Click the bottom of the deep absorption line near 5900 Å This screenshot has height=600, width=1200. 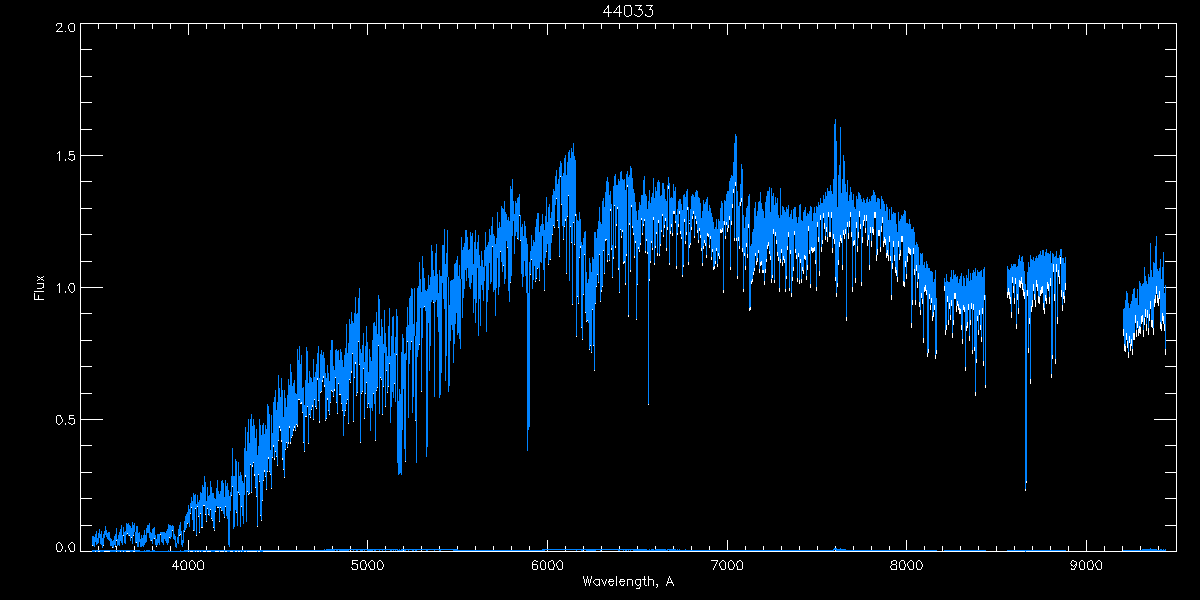click(x=528, y=450)
